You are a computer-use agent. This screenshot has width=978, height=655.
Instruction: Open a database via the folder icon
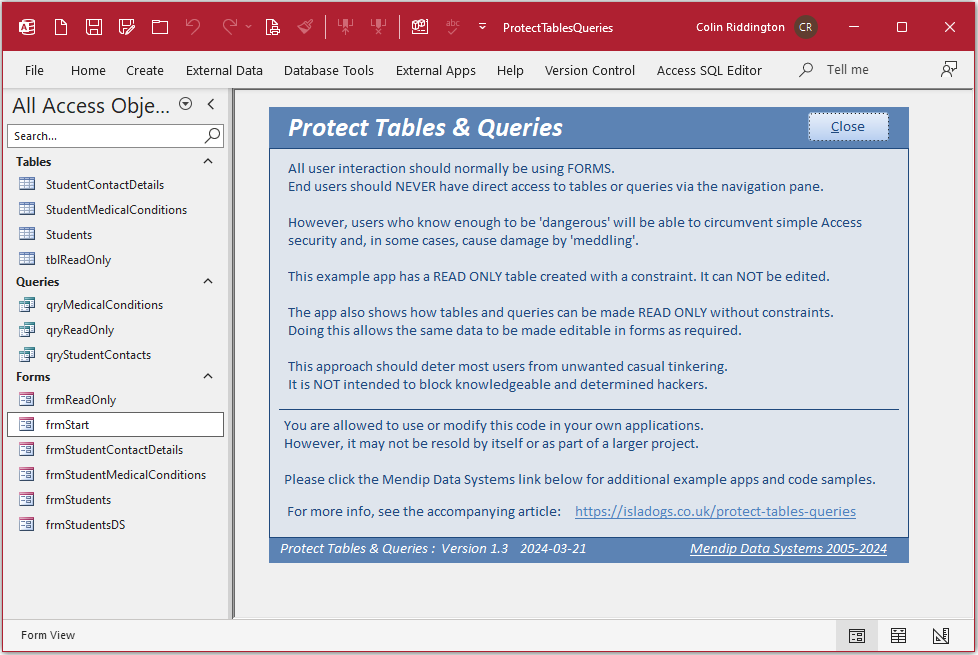point(160,27)
